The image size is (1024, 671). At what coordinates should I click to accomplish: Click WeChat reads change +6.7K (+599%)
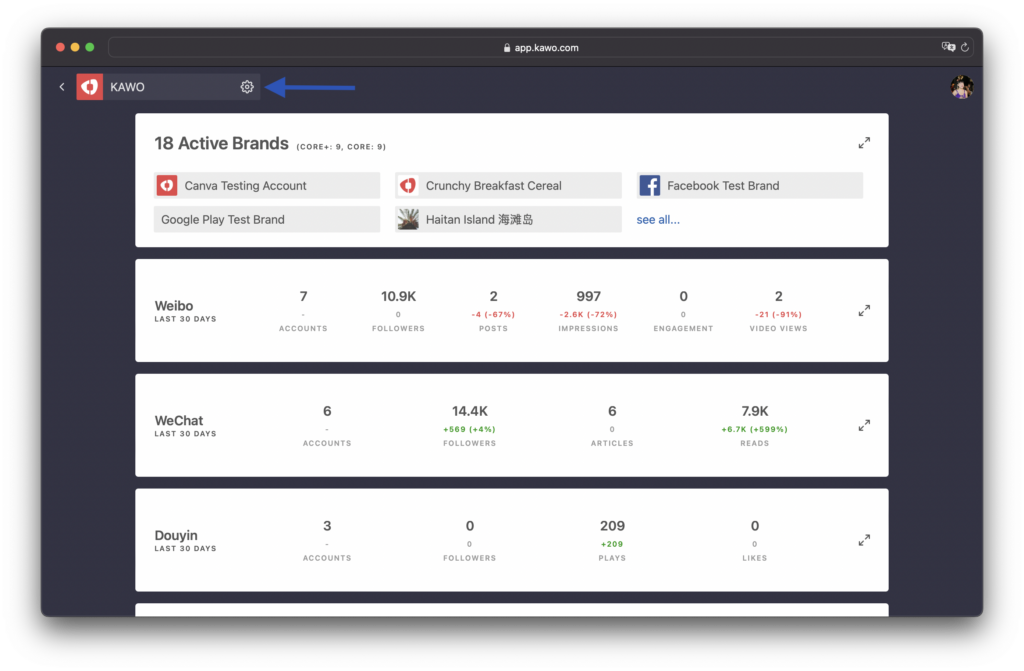754,429
